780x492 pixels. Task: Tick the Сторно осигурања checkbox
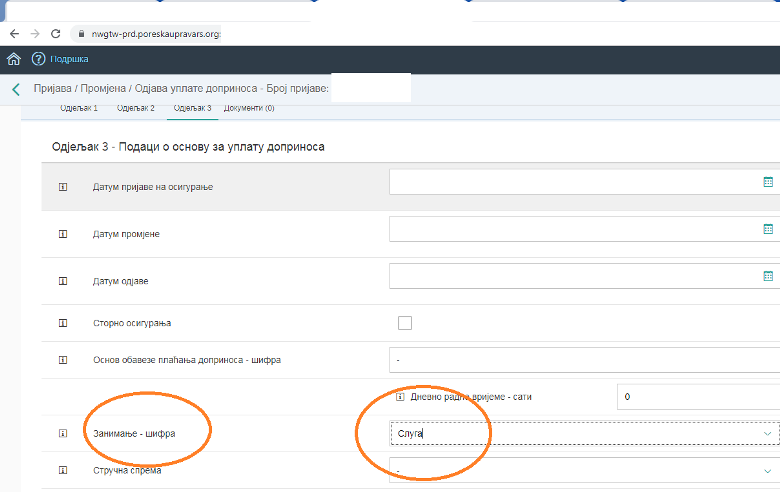coord(405,322)
